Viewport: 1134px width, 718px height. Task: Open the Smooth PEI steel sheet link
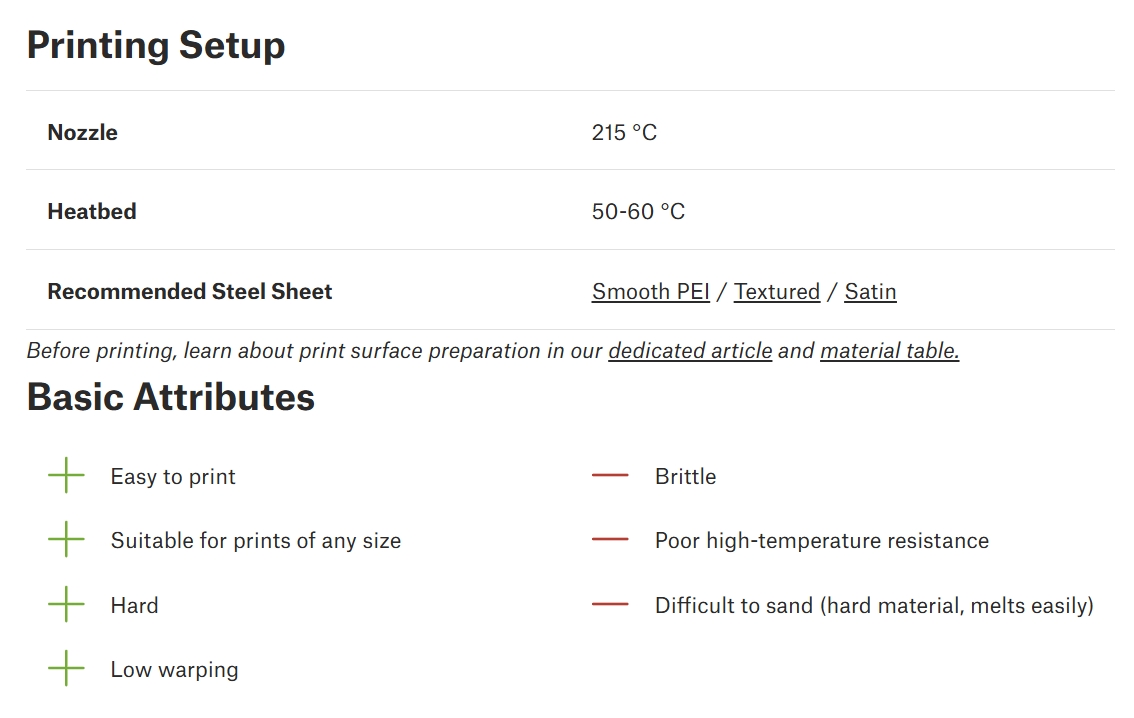pos(650,292)
